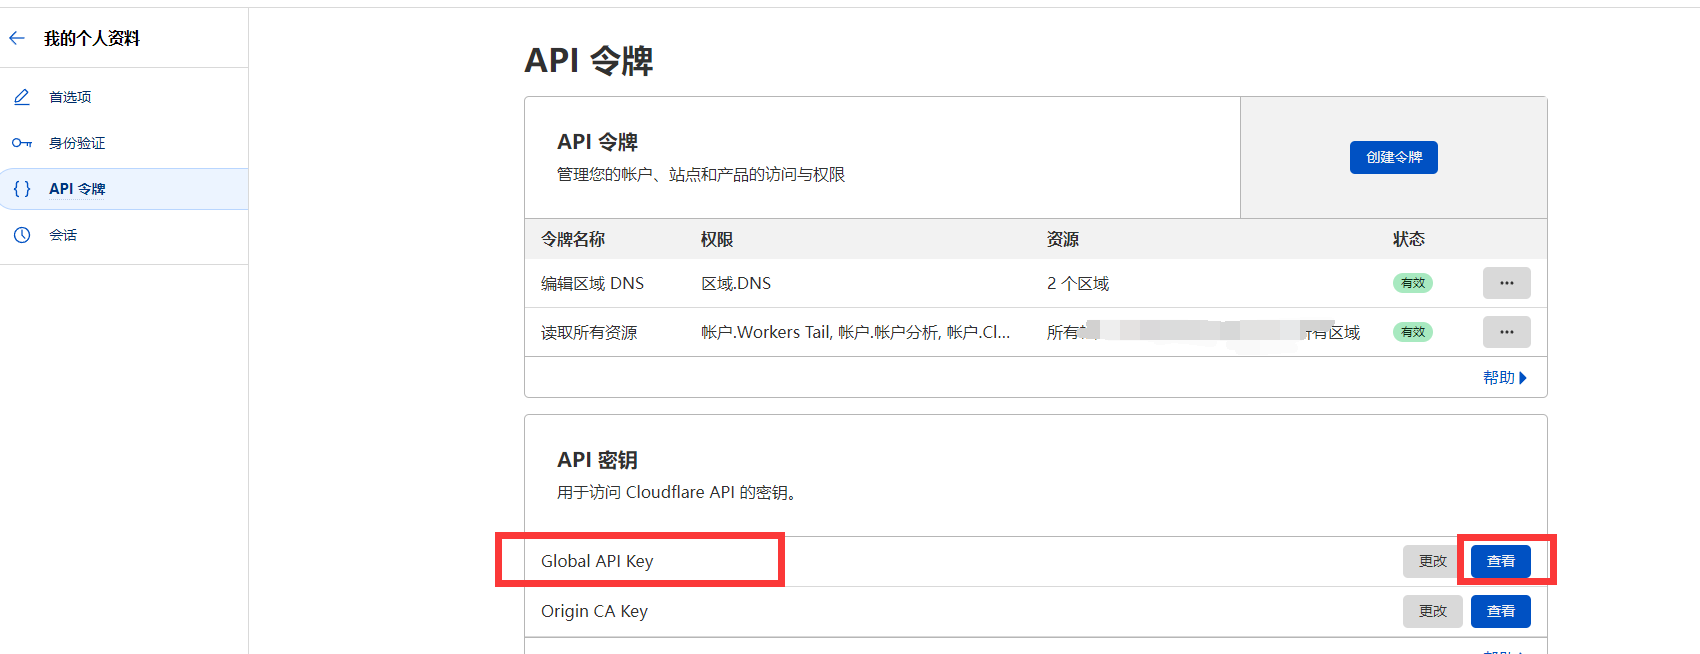Click the 帮助 arrow icon under the token table

pos(1523,378)
